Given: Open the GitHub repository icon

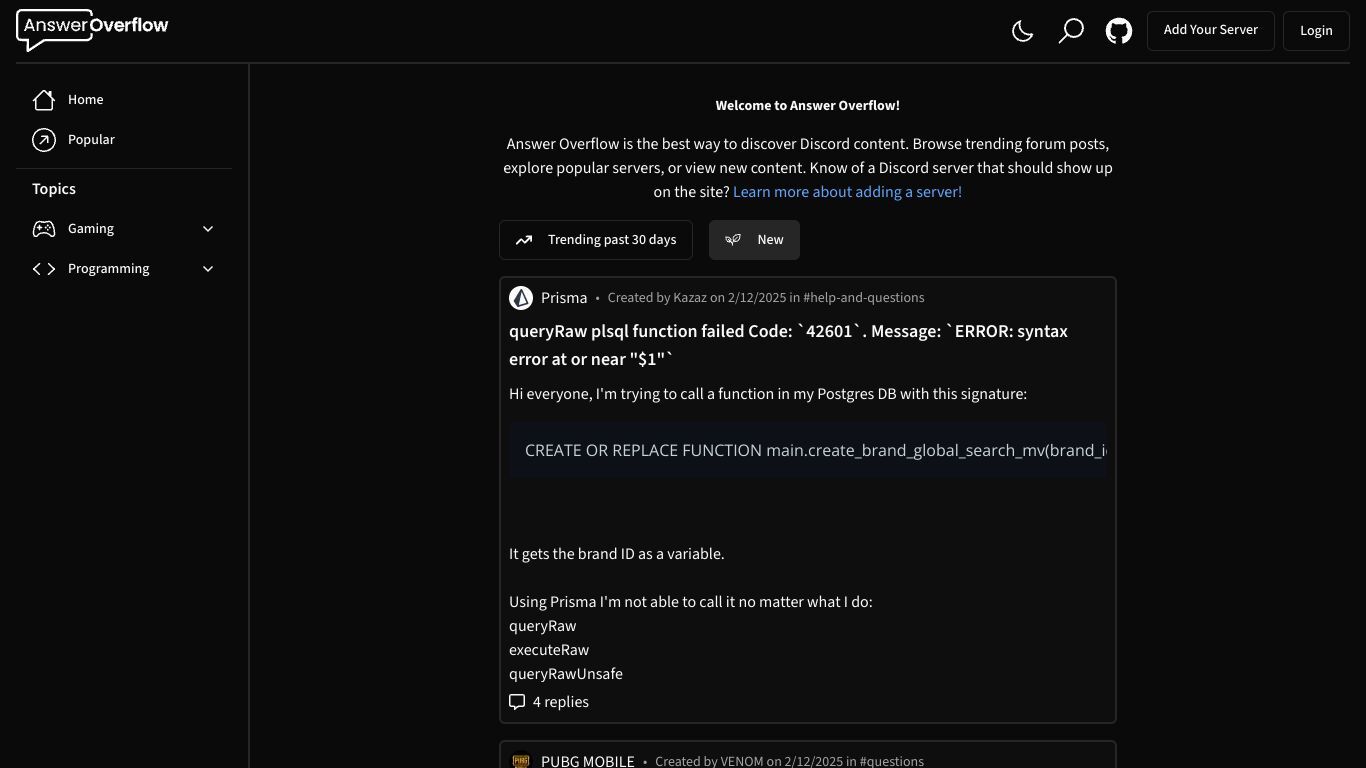Looking at the screenshot, I should coord(1118,31).
